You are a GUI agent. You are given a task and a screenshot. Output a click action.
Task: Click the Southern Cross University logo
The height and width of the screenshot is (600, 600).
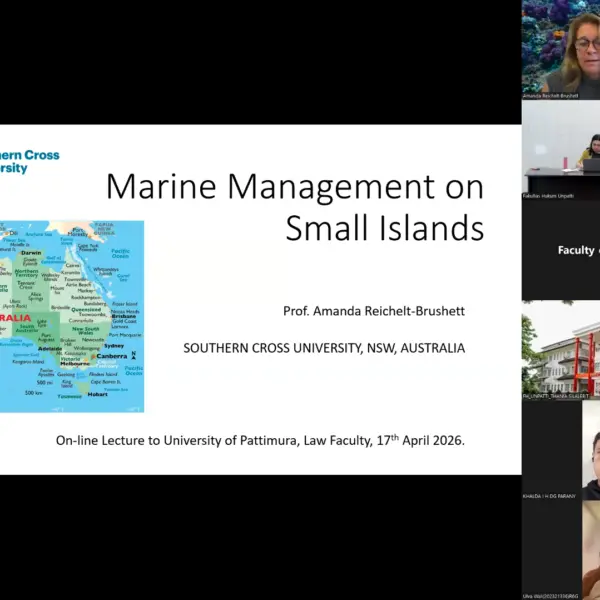(30, 162)
